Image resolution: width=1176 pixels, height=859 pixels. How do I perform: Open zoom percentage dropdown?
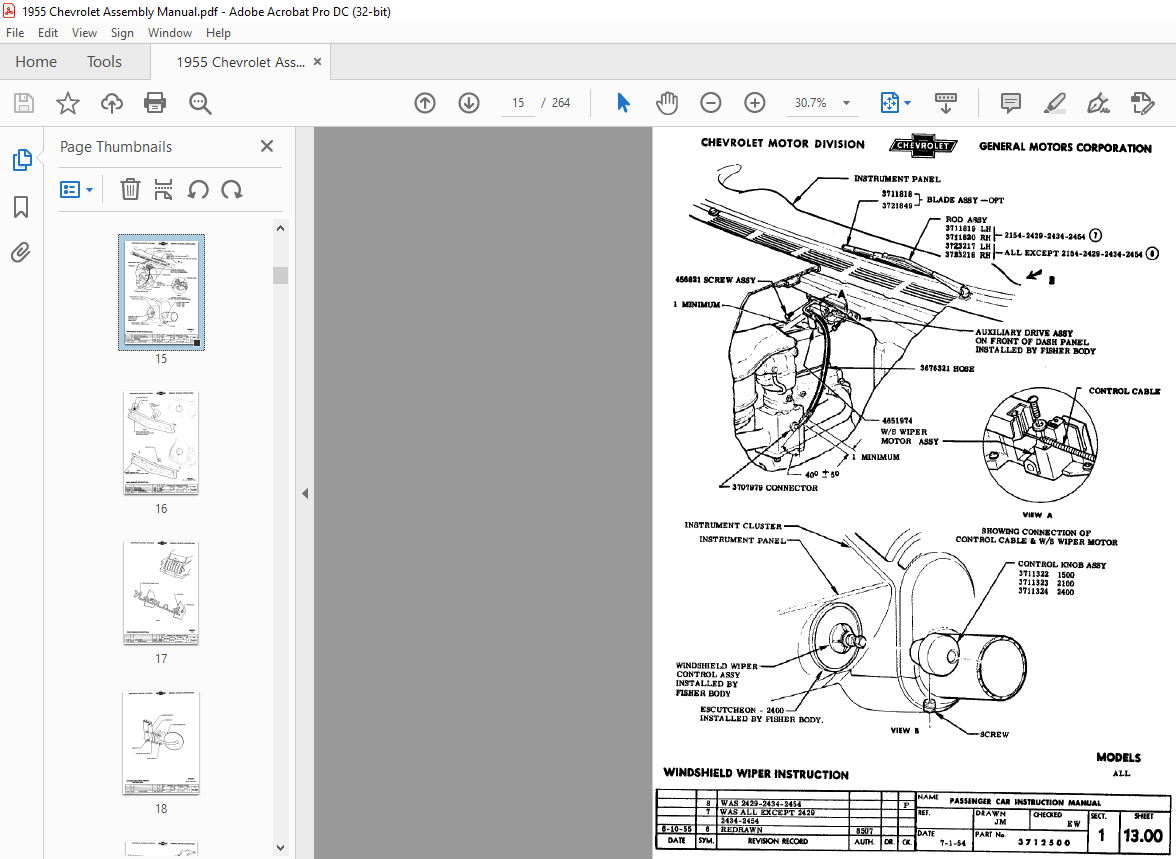847,103
